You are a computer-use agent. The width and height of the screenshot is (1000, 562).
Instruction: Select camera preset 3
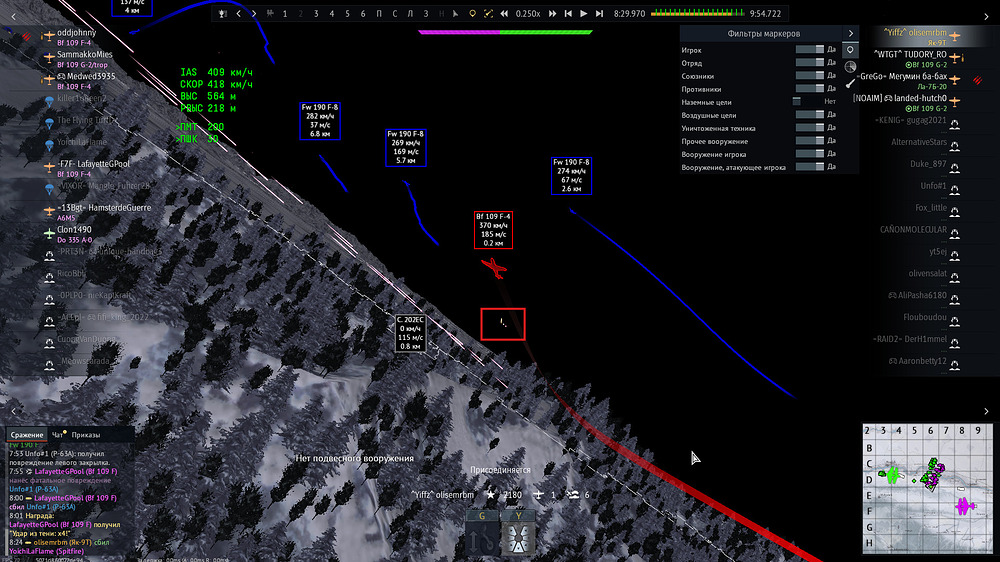[x=316, y=13]
